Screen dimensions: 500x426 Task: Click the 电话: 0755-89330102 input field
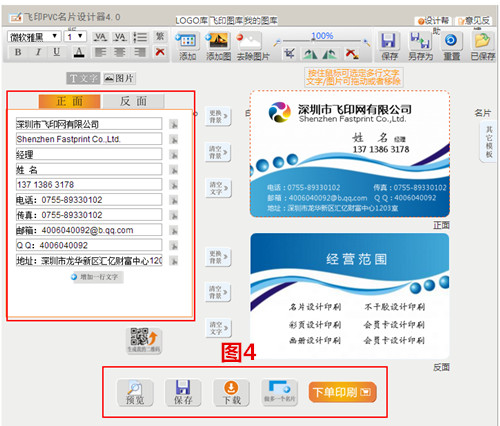coord(89,200)
